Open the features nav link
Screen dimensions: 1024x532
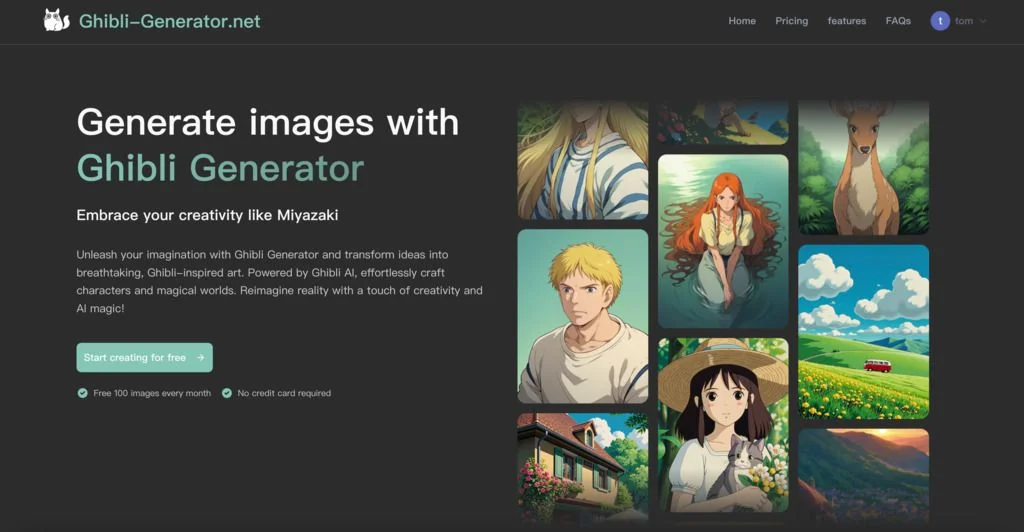(x=847, y=21)
